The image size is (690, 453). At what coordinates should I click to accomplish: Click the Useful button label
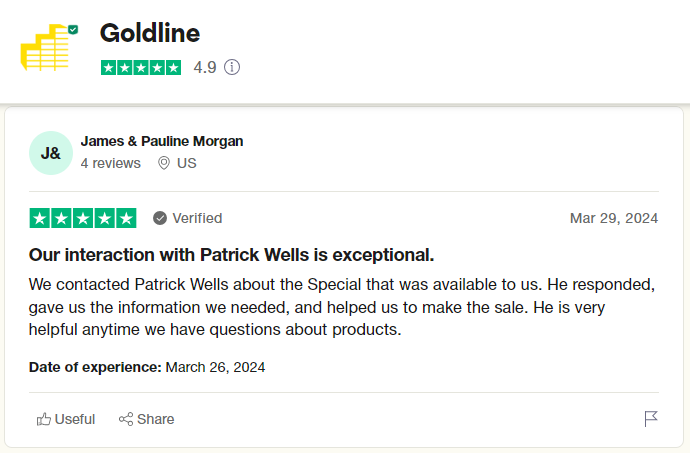pyautogui.click(x=75, y=419)
